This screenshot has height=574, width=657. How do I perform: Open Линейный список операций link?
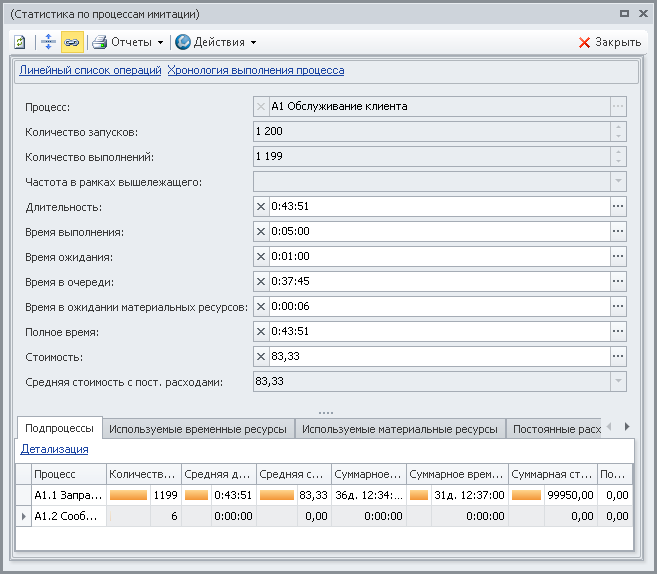(90, 70)
